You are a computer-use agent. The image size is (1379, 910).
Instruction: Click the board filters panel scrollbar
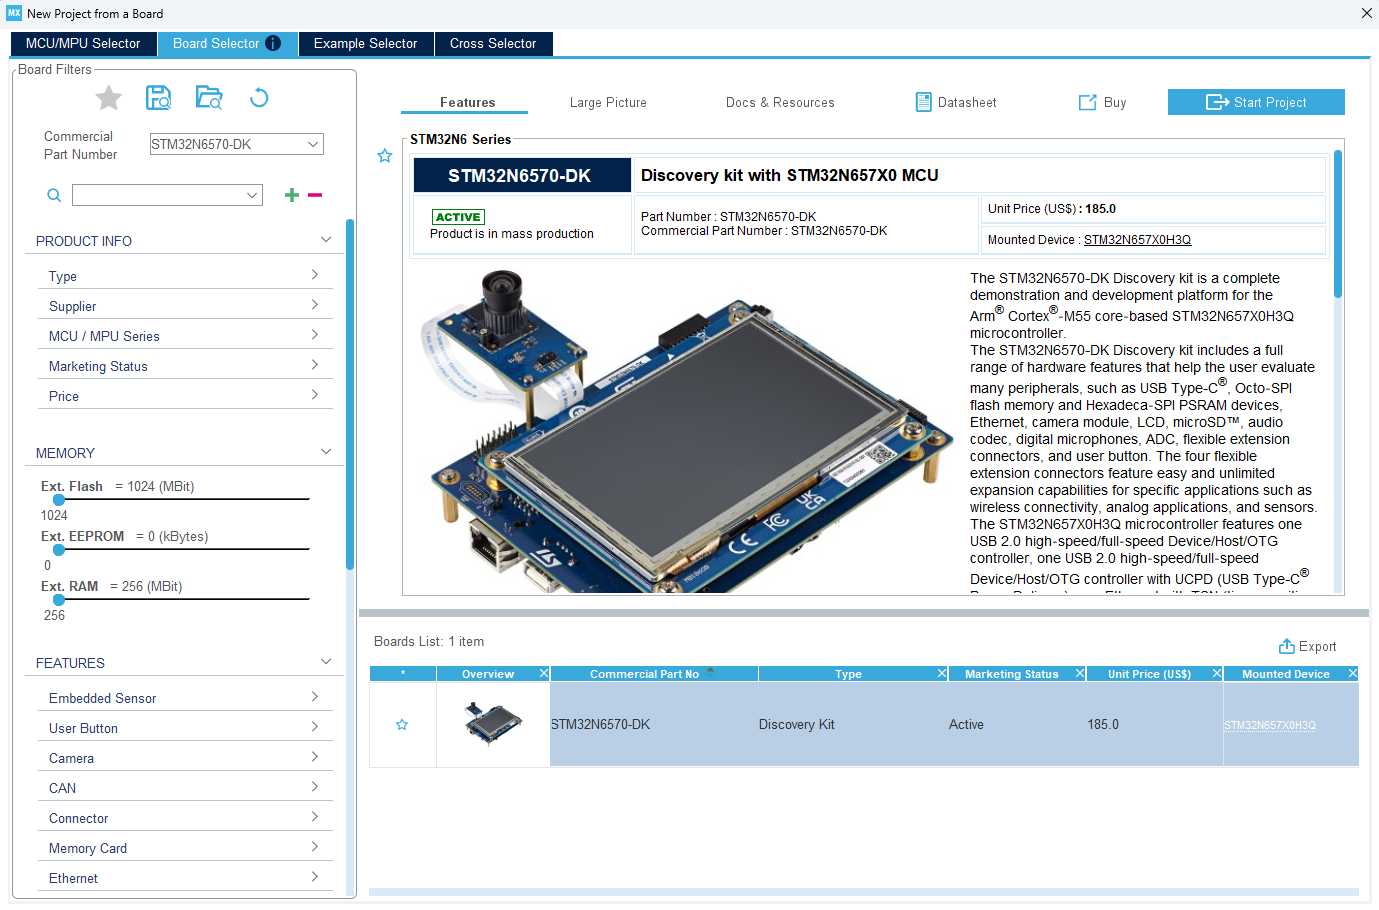click(x=350, y=395)
